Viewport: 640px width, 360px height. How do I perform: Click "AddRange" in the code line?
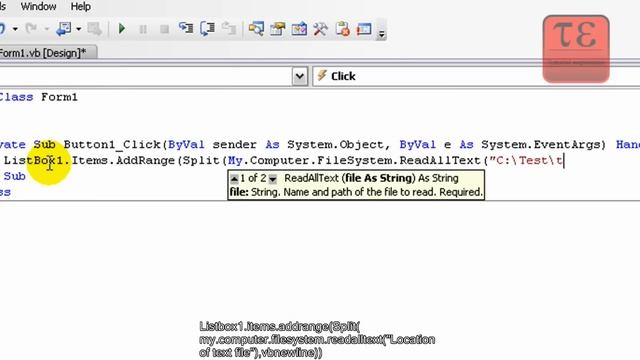pyautogui.click(x=145, y=160)
